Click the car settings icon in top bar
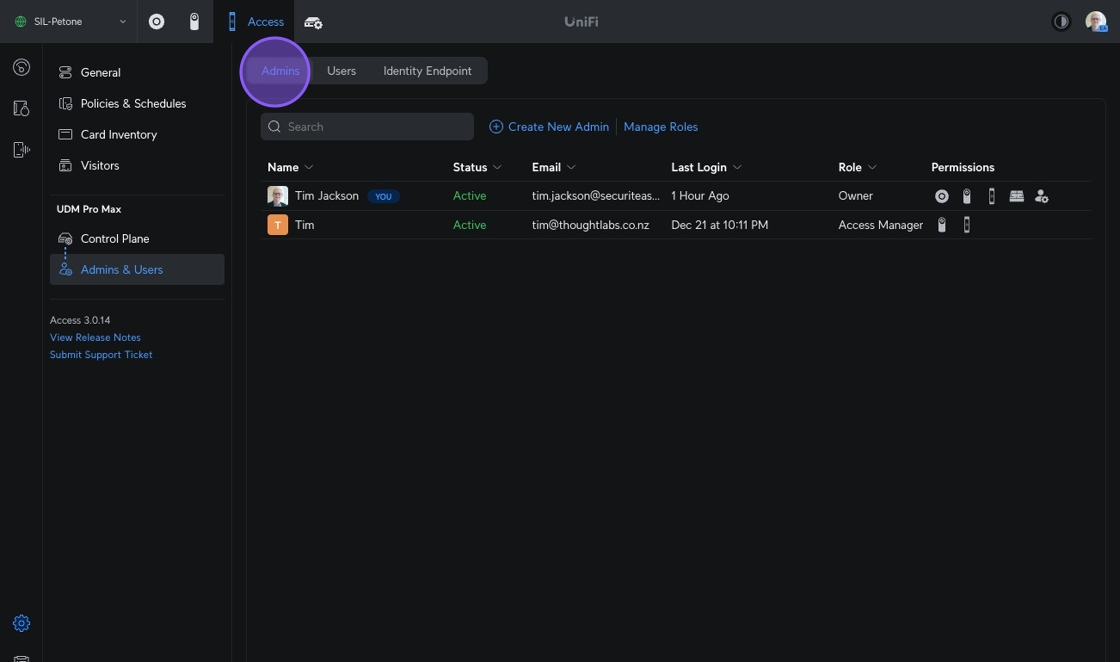1120x662 pixels. [x=313, y=22]
